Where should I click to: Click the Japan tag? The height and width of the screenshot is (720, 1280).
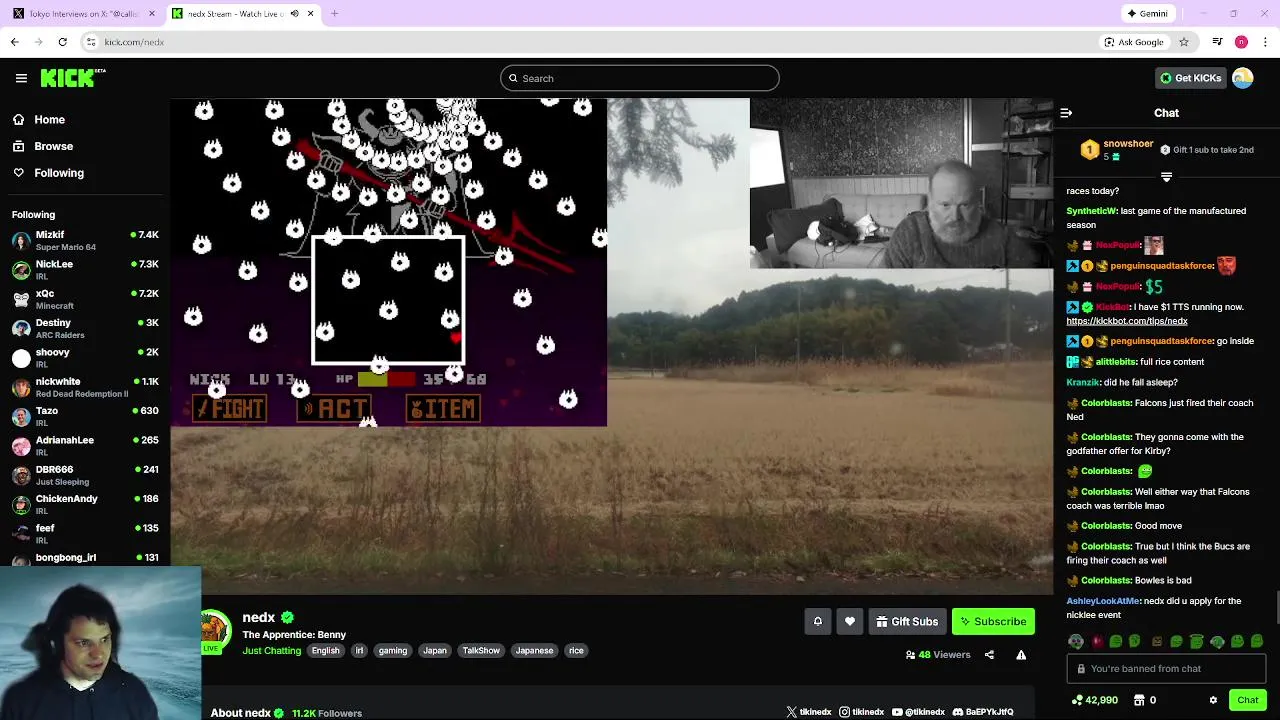(x=435, y=651)
